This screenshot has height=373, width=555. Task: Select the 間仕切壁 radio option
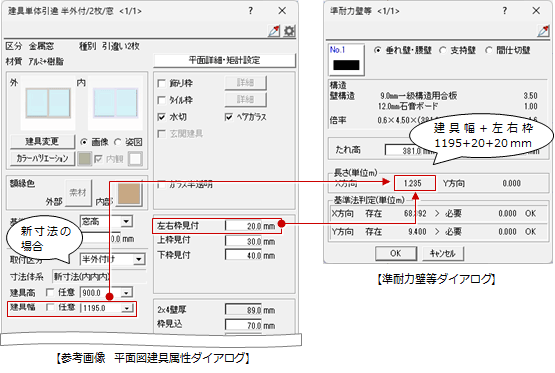coord(489,50)
